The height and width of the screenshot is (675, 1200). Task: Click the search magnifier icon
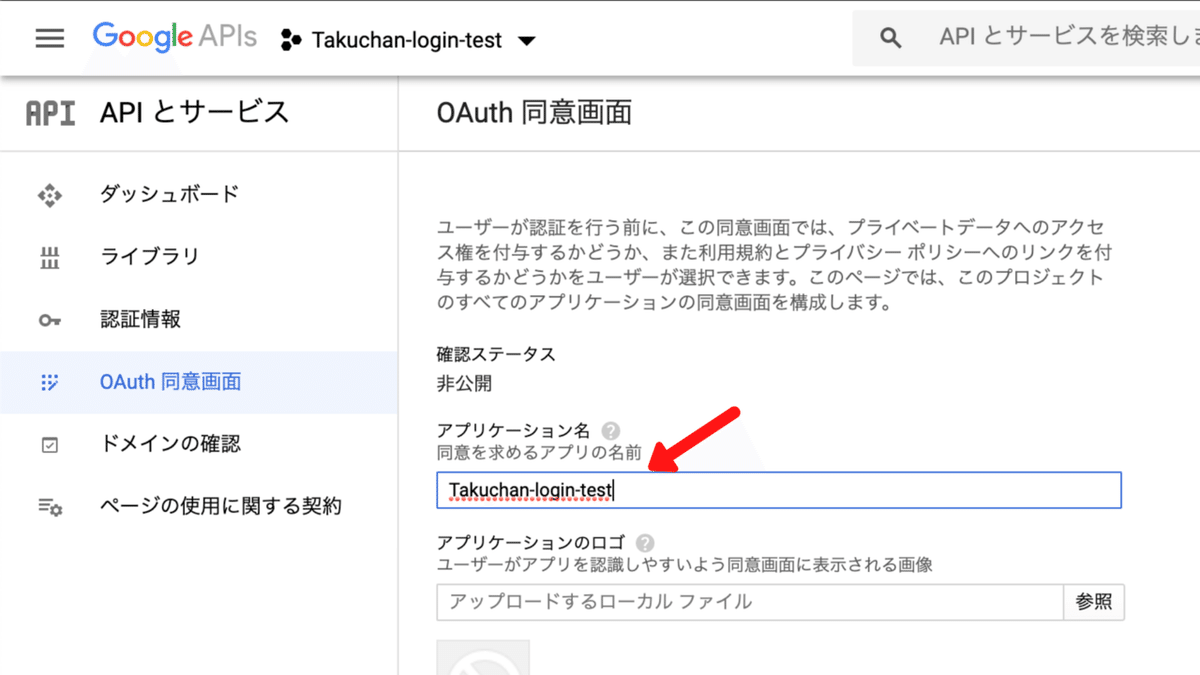tap(890, 39)
